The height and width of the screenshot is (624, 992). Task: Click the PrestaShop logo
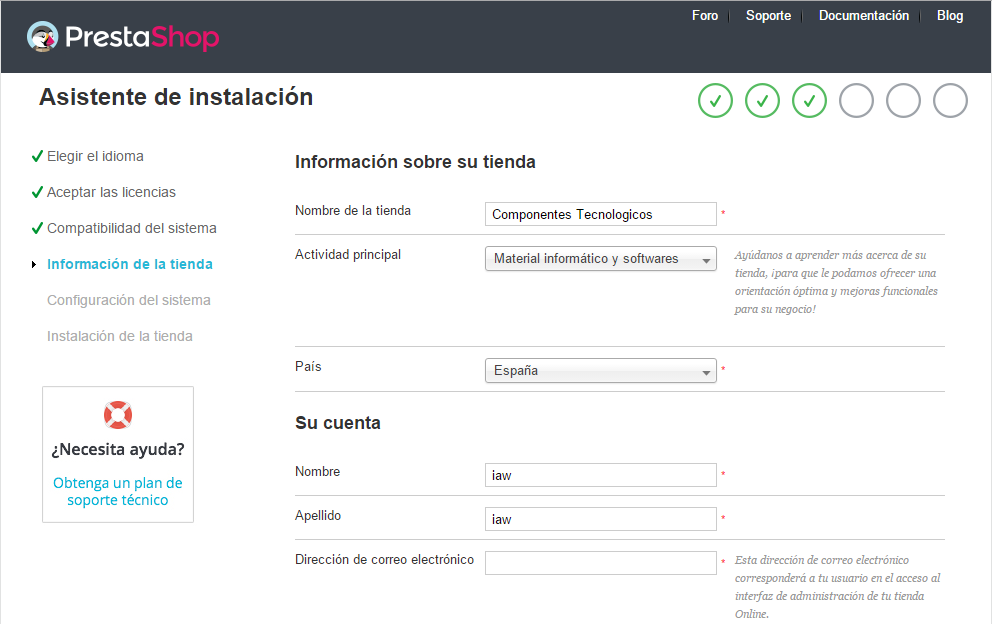coord(122,38)
